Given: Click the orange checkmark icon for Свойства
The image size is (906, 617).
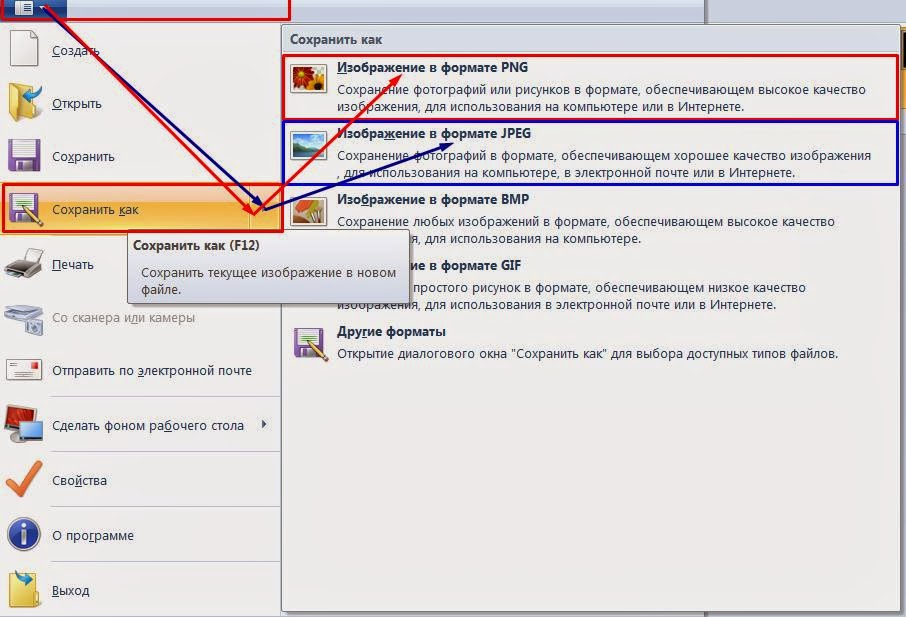Looking at the screenshot, I should pyautogui.click(x=24, y=479).
